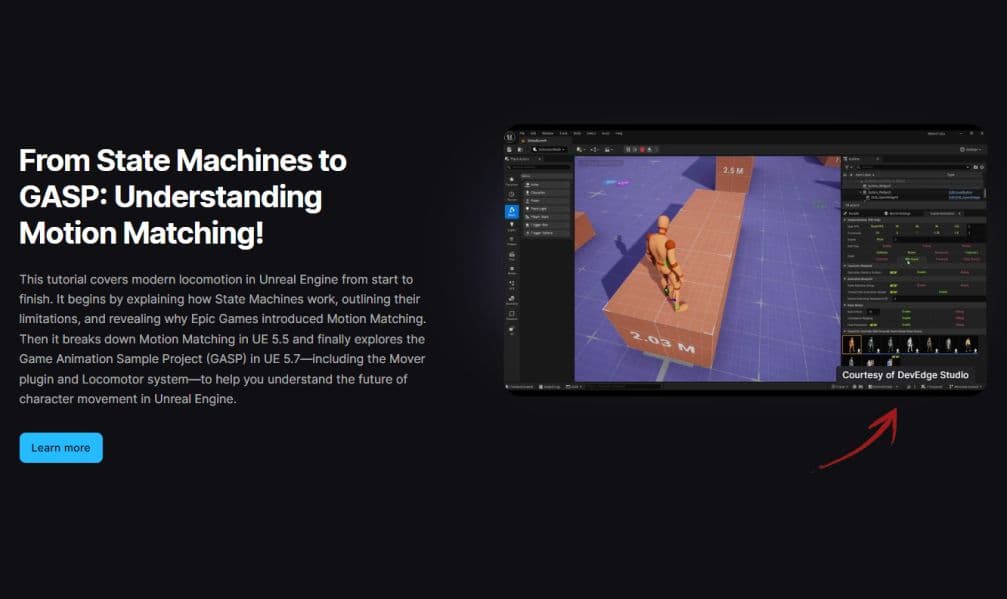Image resolution: width=1007 pixels, height=599 pixels.
Task: Choose Trigger Sphere in Place Actors list
Action: (x=547, y=233)
